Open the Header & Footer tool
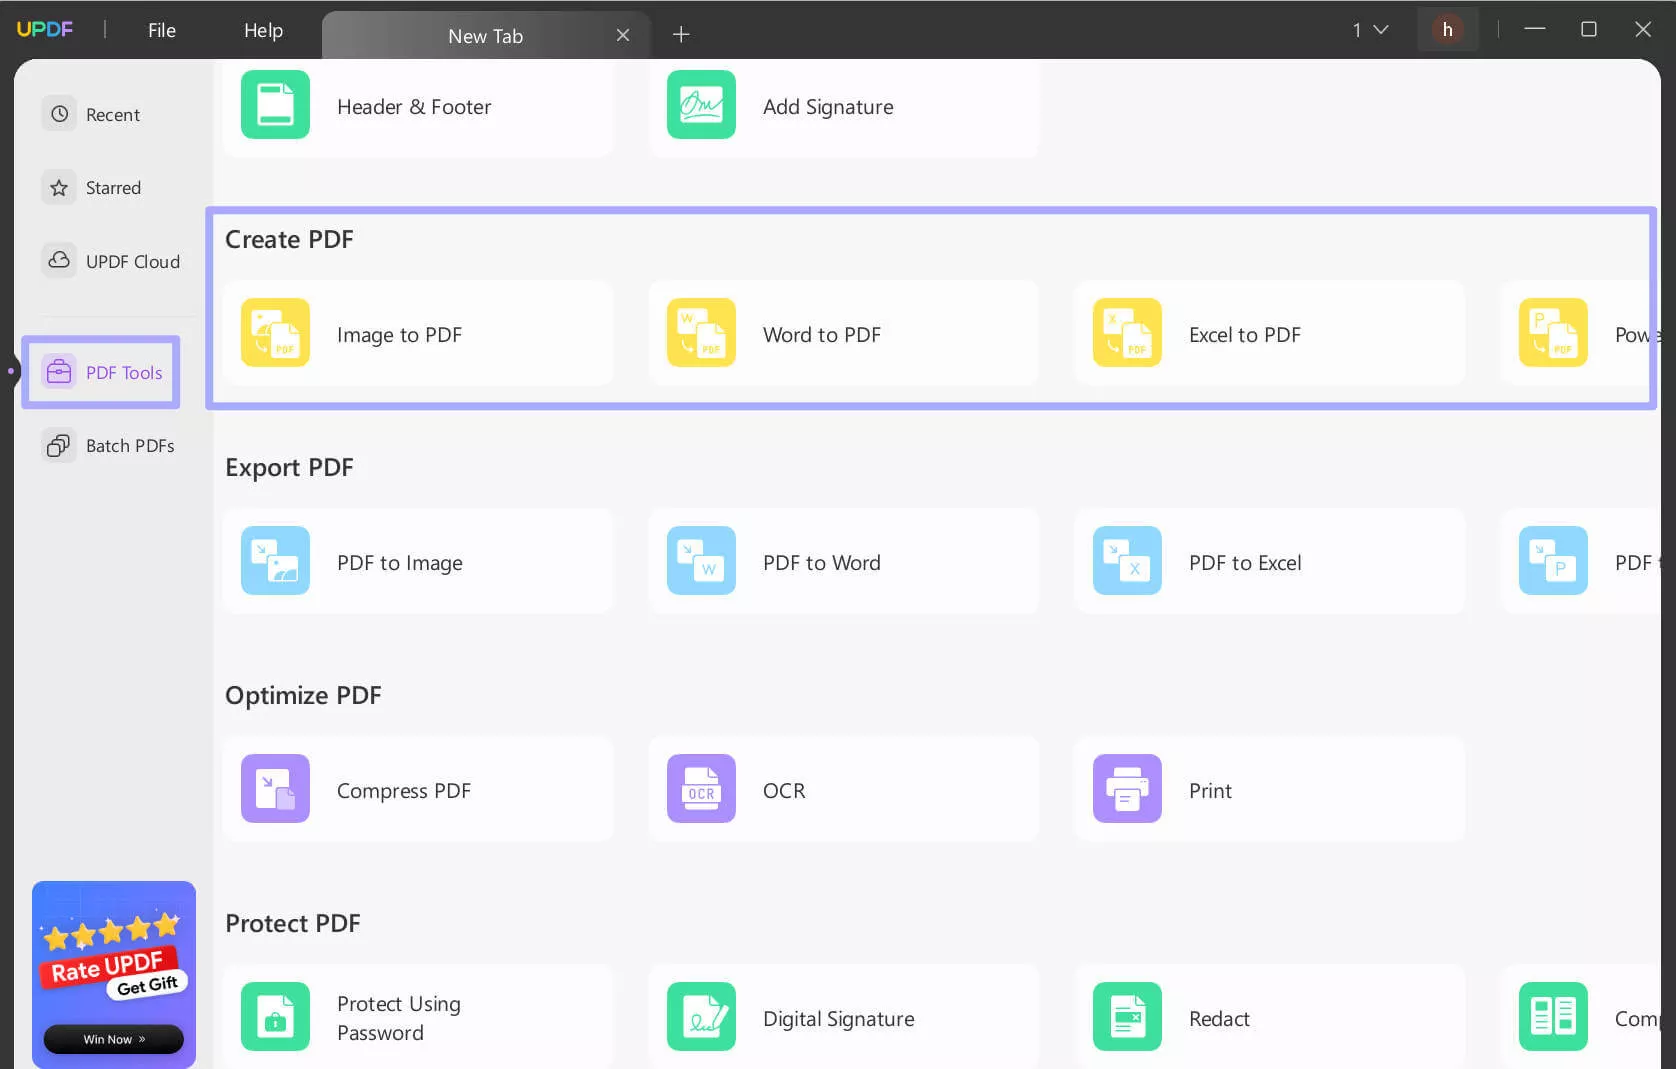Image resolution: width=1676 pixels, height=1069 pixels. pyautogui.click(x=415, y=107)
